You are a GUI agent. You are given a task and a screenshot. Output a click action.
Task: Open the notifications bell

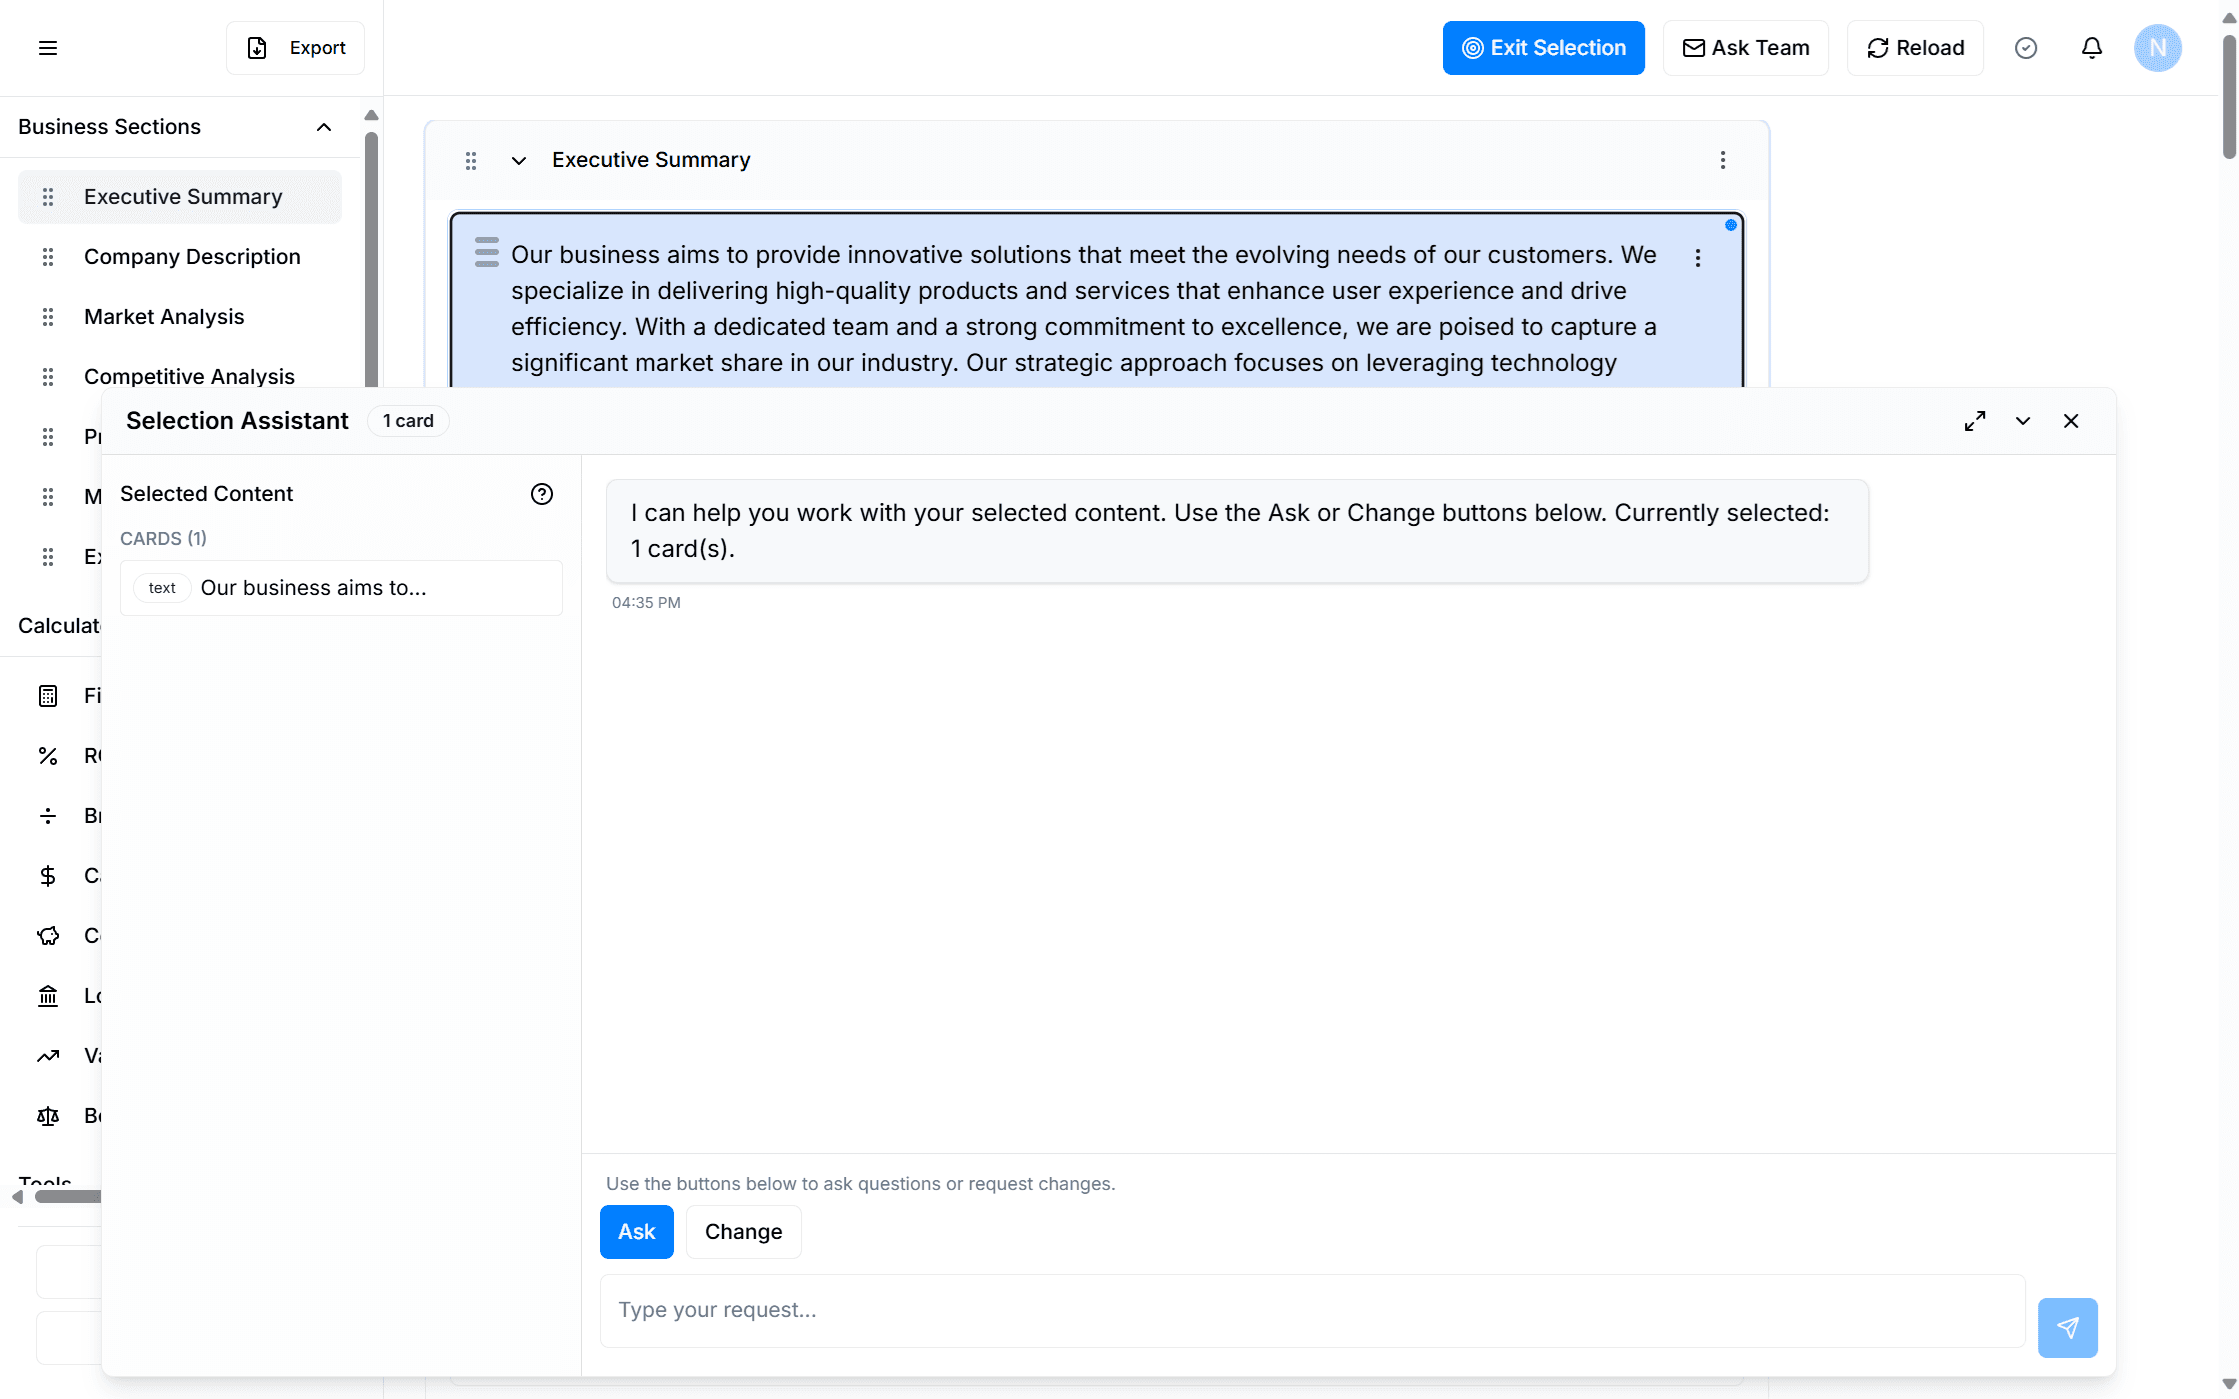[x=2091, y=48]
